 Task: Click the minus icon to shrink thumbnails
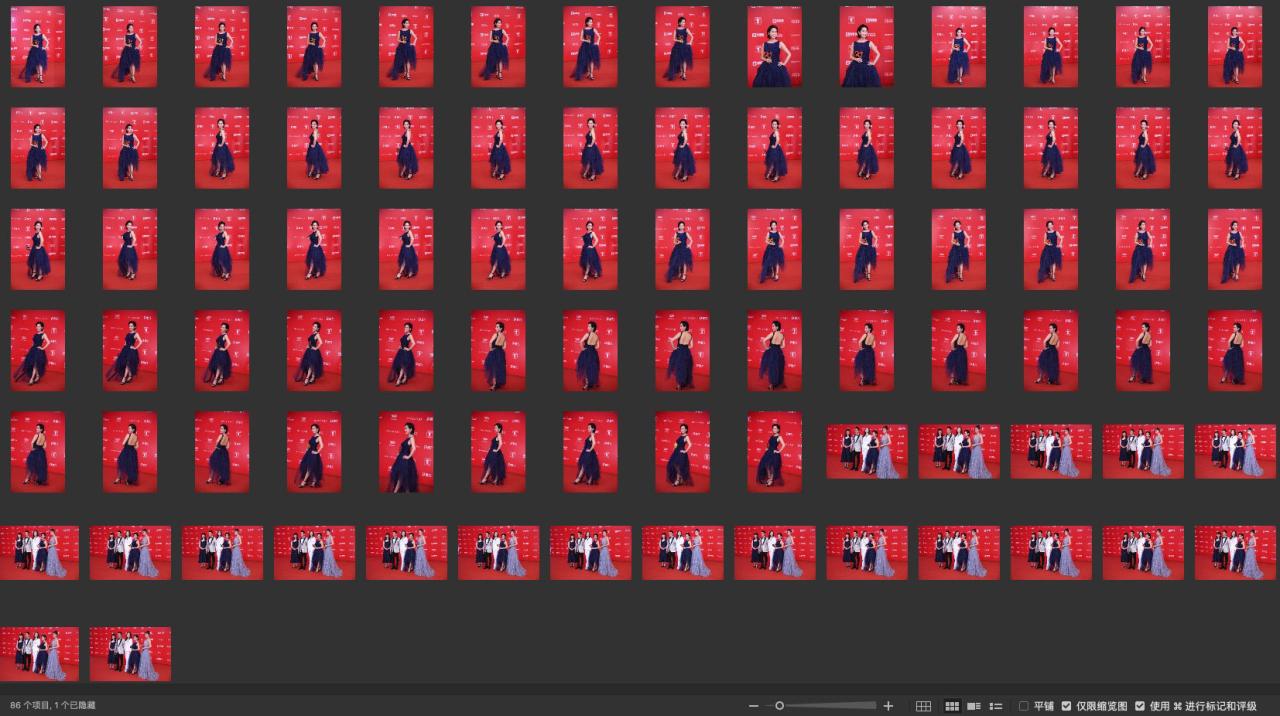[x=753, y=706]
